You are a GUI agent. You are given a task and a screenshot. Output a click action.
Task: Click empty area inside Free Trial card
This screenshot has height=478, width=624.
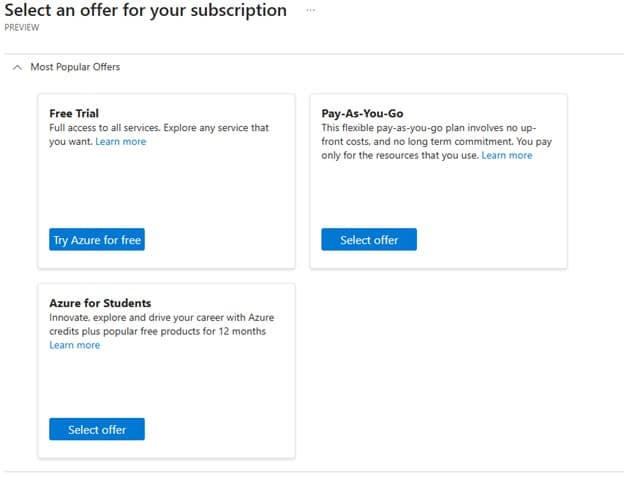click(x=165, y=190)
